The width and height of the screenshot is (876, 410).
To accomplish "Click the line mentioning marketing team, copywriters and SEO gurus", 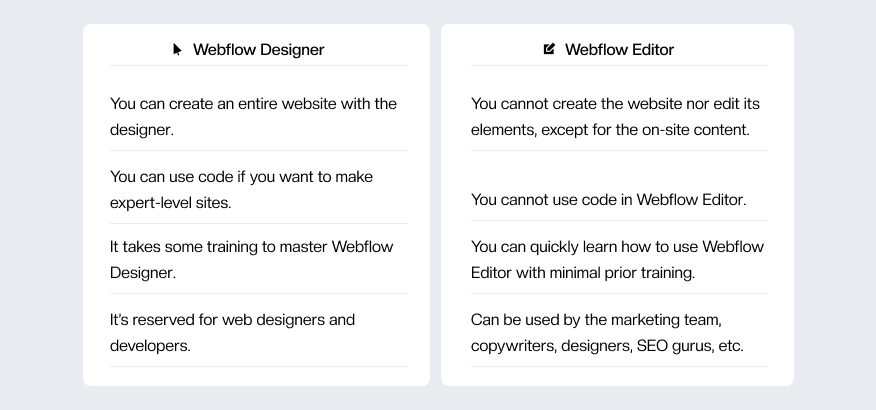I will 607,333.
